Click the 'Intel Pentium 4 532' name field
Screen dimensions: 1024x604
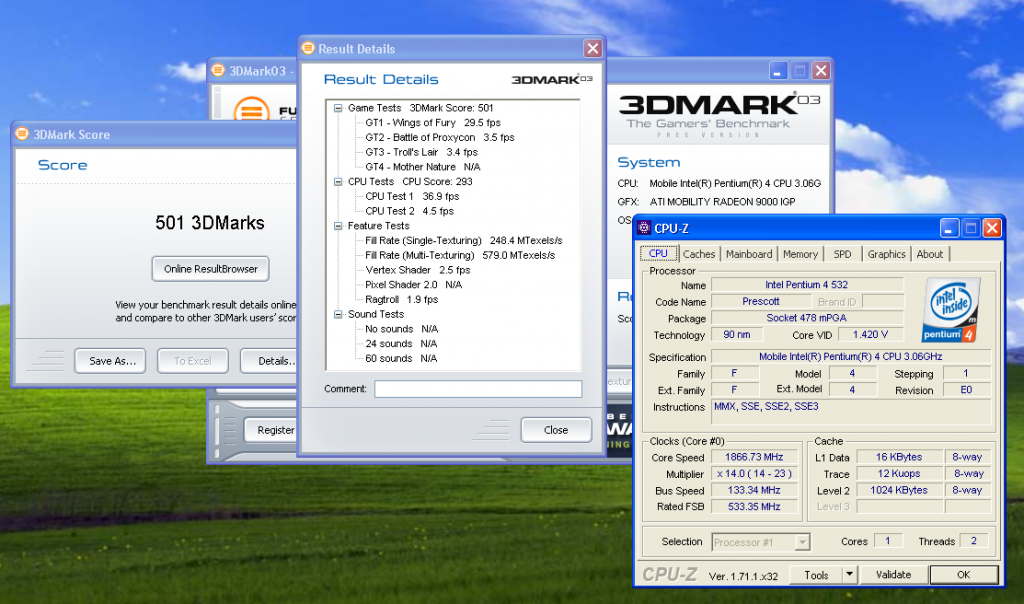(807, 285)
